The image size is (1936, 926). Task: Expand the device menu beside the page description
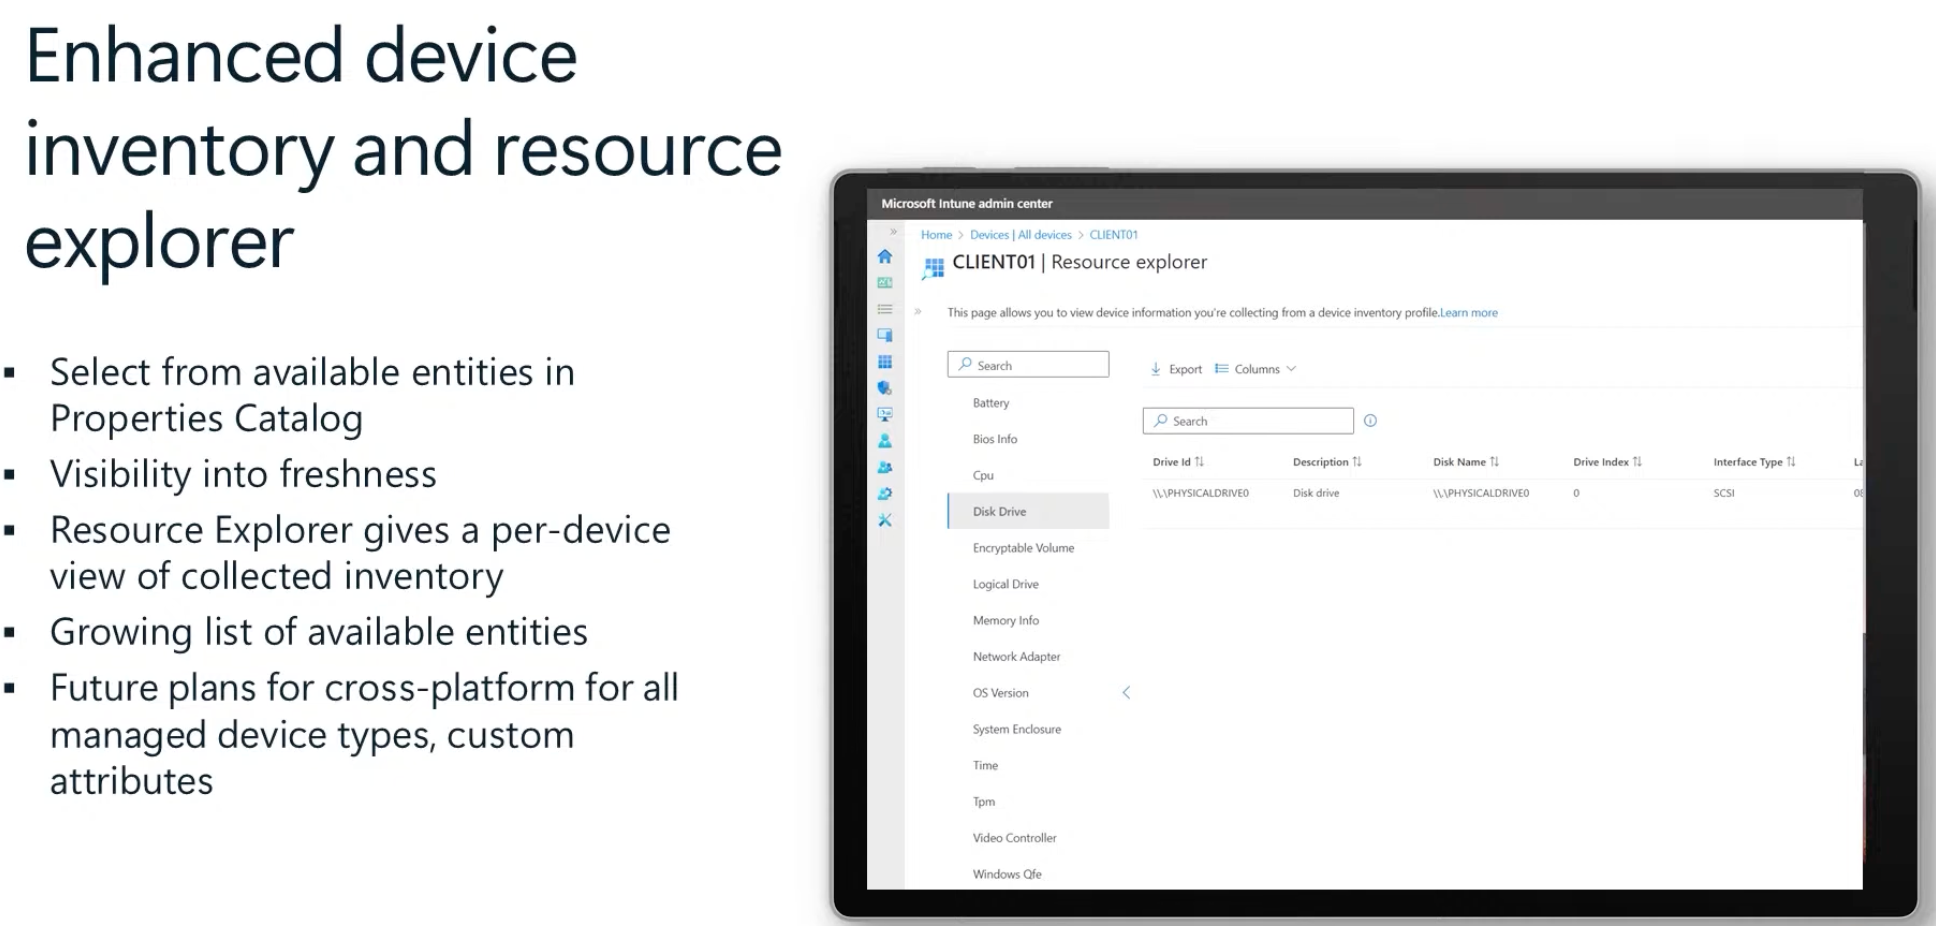918,312
